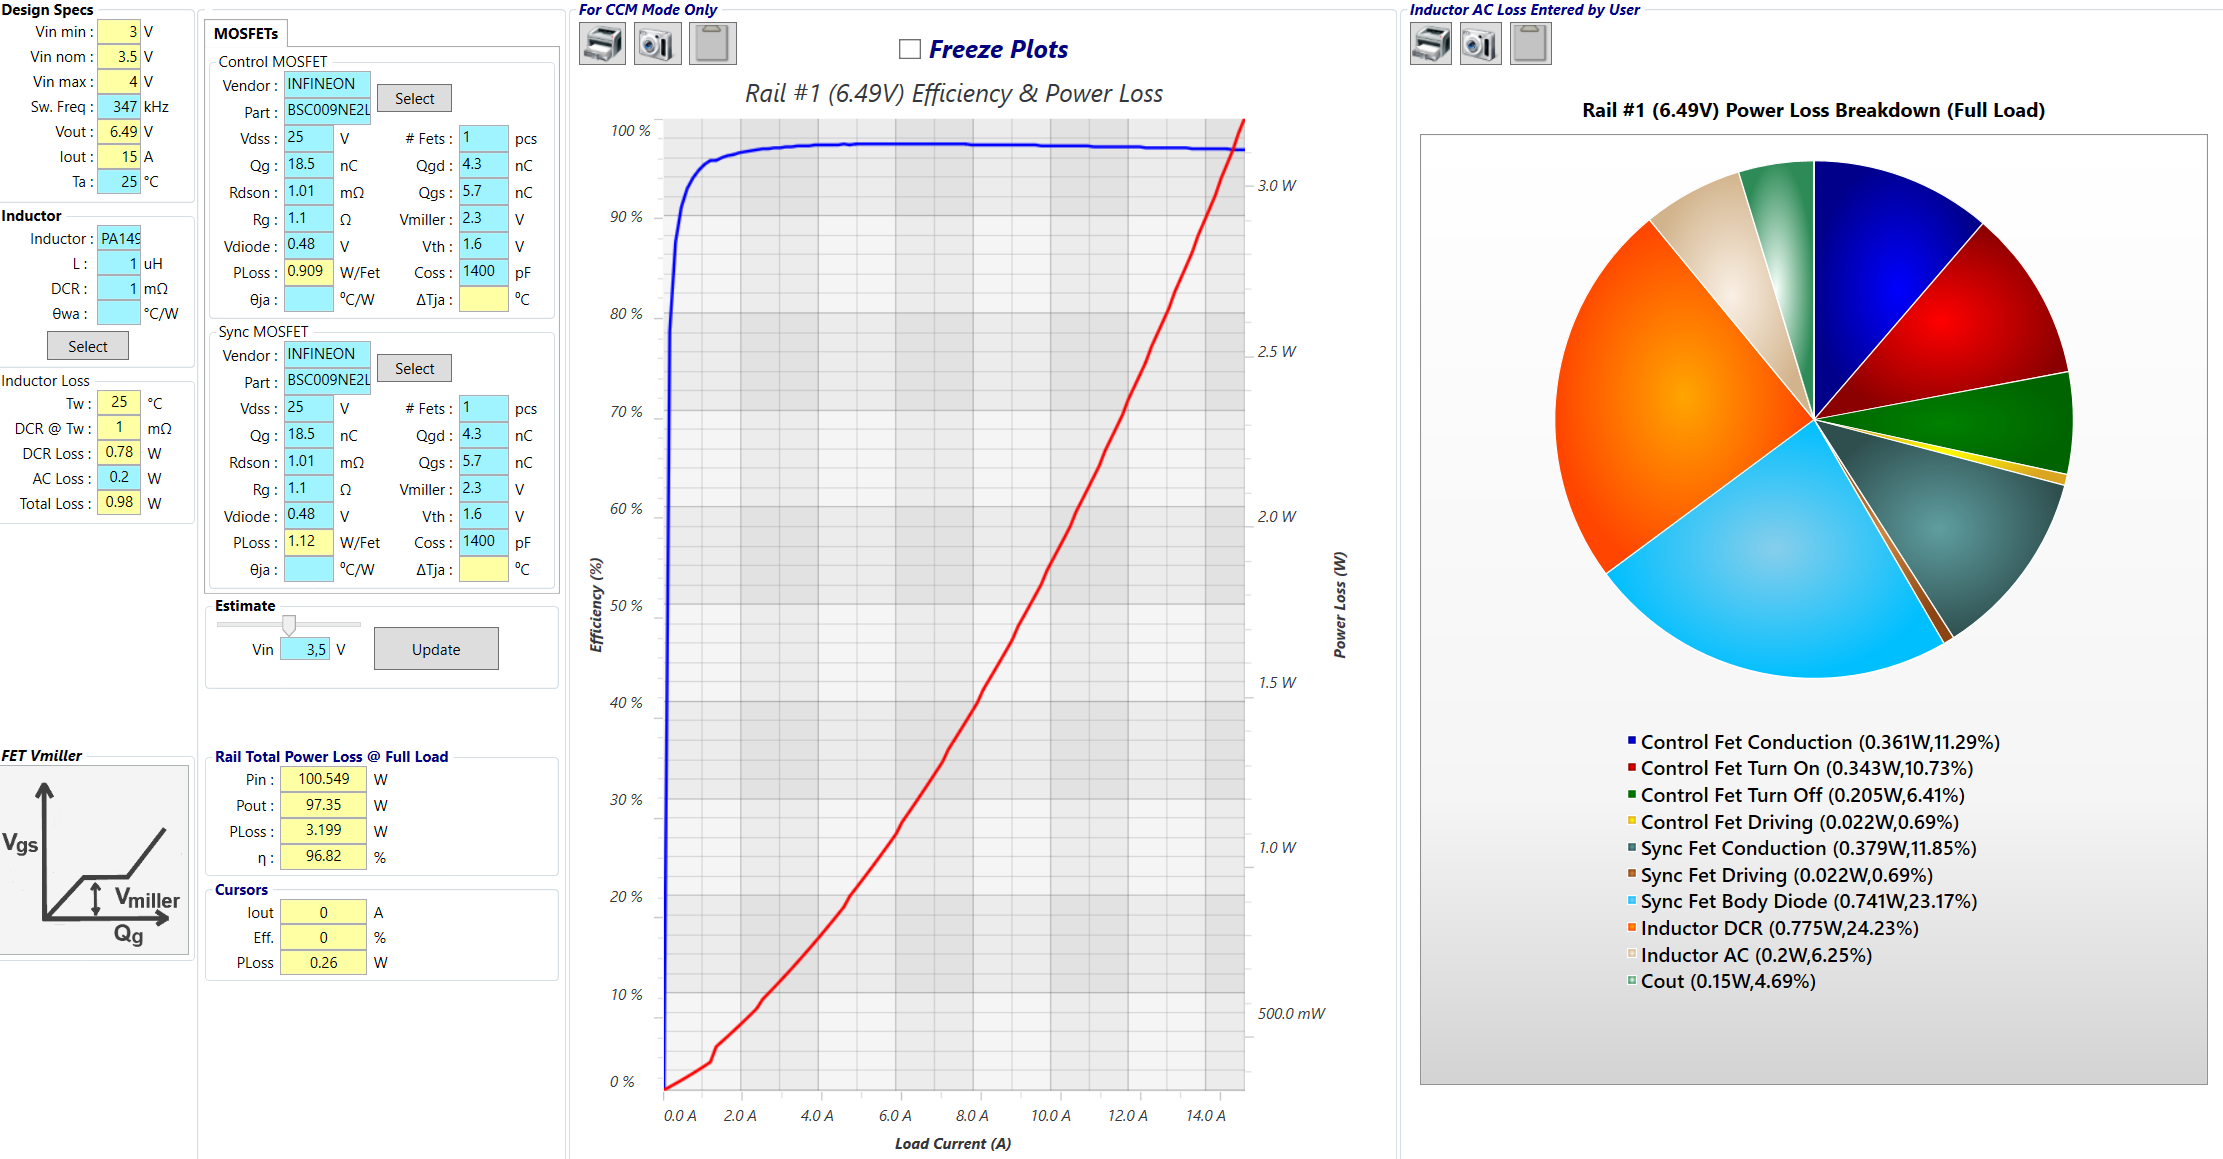Select a Control MOSFET part

pyautogui.click(x=414, y=98)
